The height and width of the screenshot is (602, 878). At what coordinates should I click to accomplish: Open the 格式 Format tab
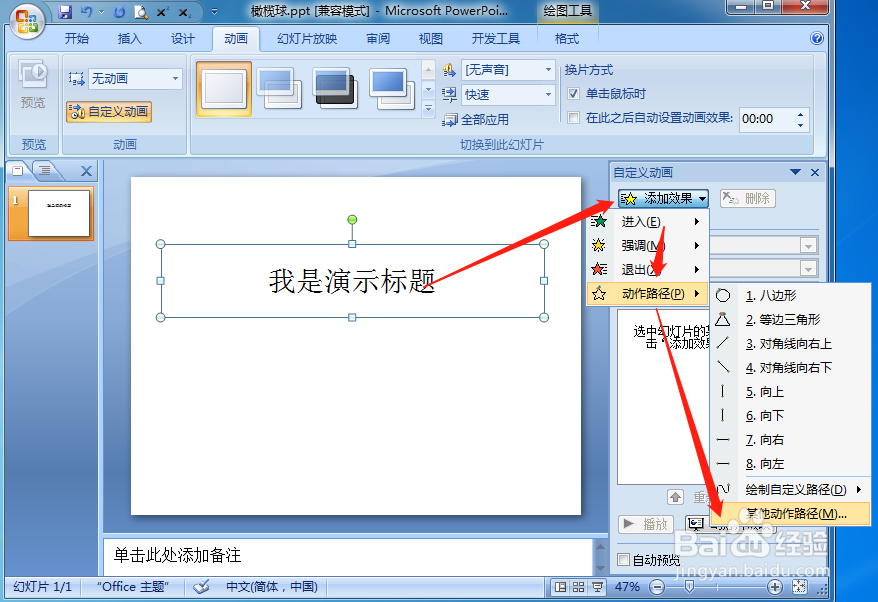[x=567, y=38]
